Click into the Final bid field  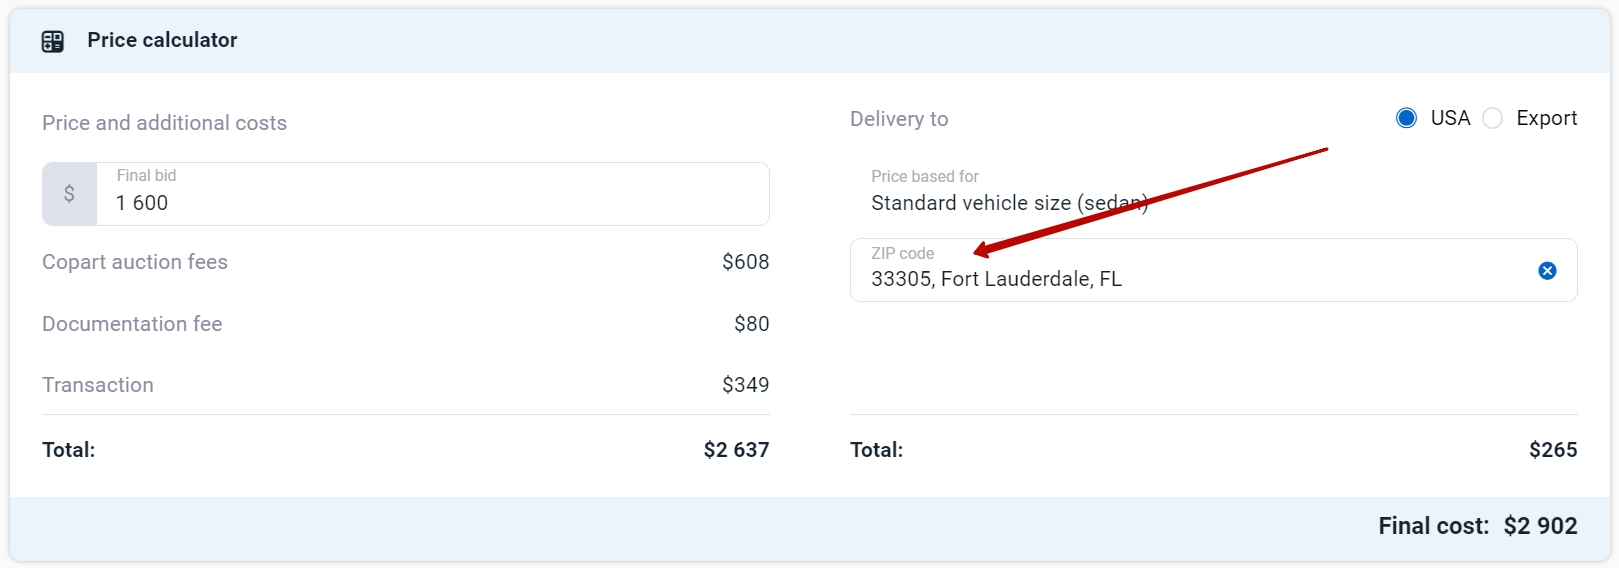[x=432, y=194]
